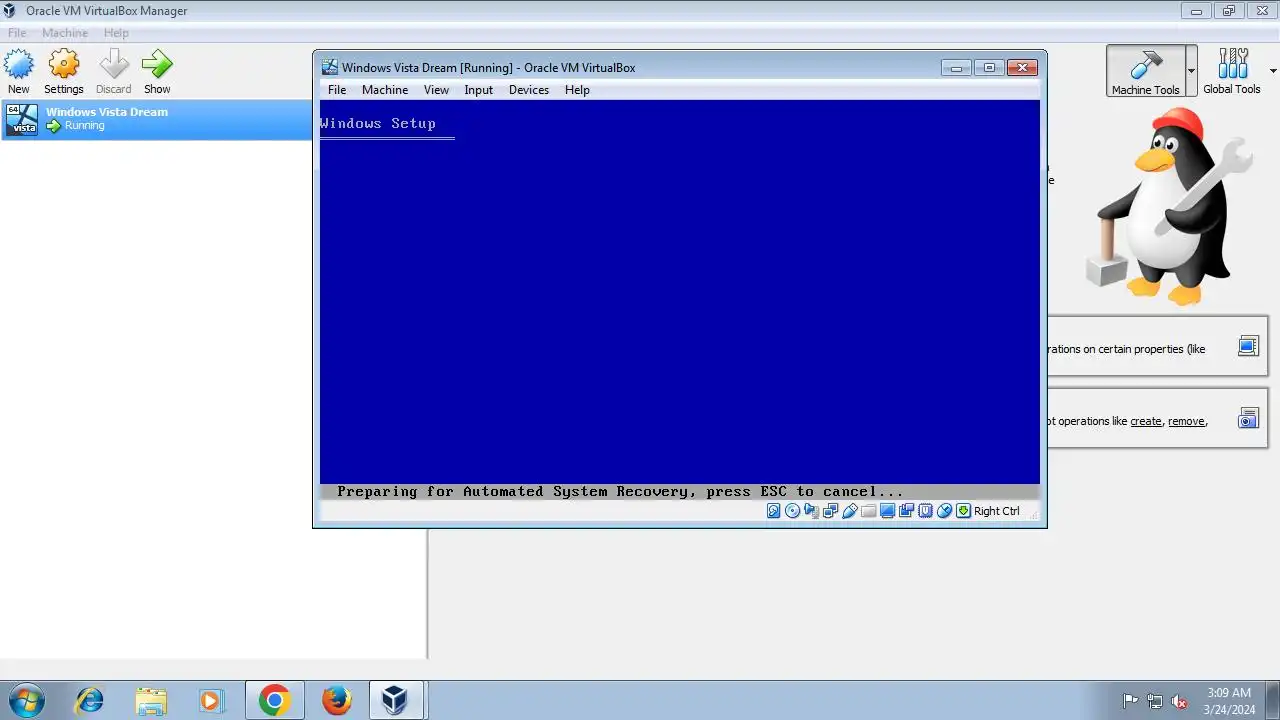Follow the 'create' link
The image size is (1280, 720).
pyautogui.click(x=1146, y=421)
